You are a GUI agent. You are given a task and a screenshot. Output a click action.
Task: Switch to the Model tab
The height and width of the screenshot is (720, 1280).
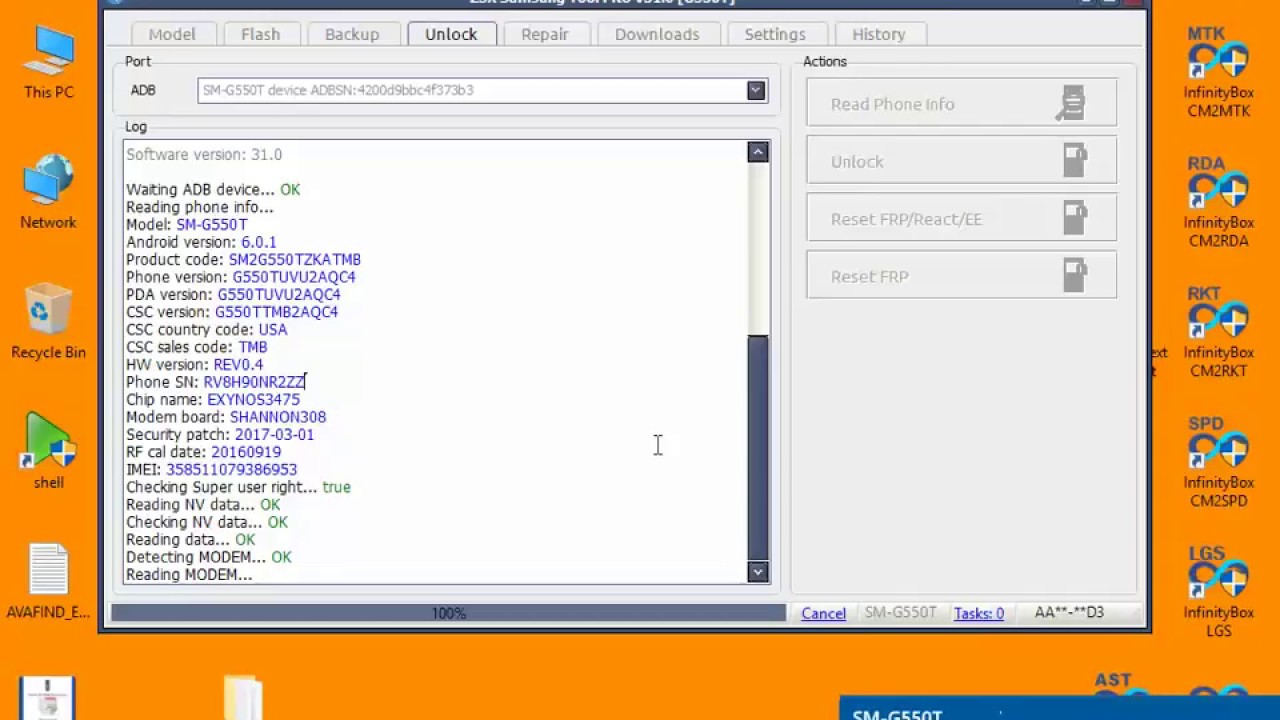(x=172, y=34)
